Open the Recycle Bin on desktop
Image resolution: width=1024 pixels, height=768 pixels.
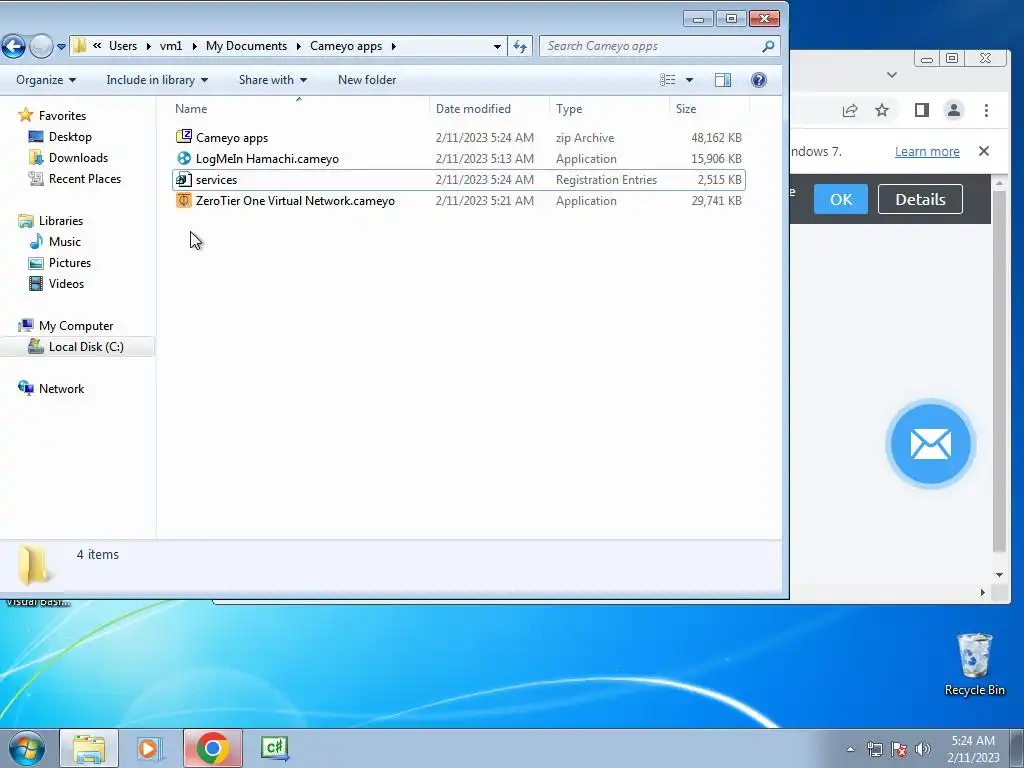point(974,664)
